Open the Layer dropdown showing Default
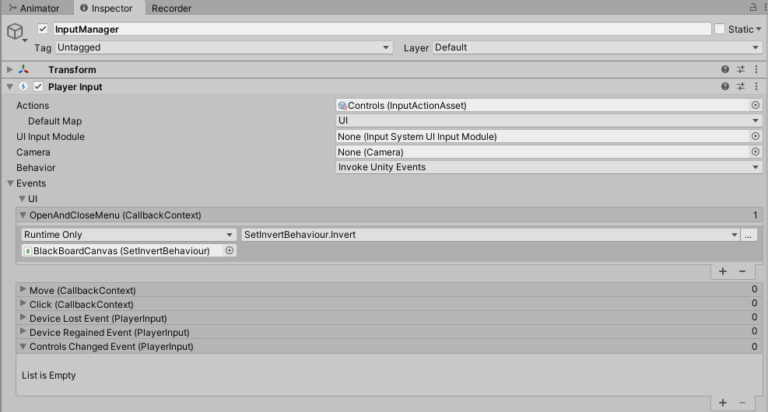768x412 pixels. 596,47
